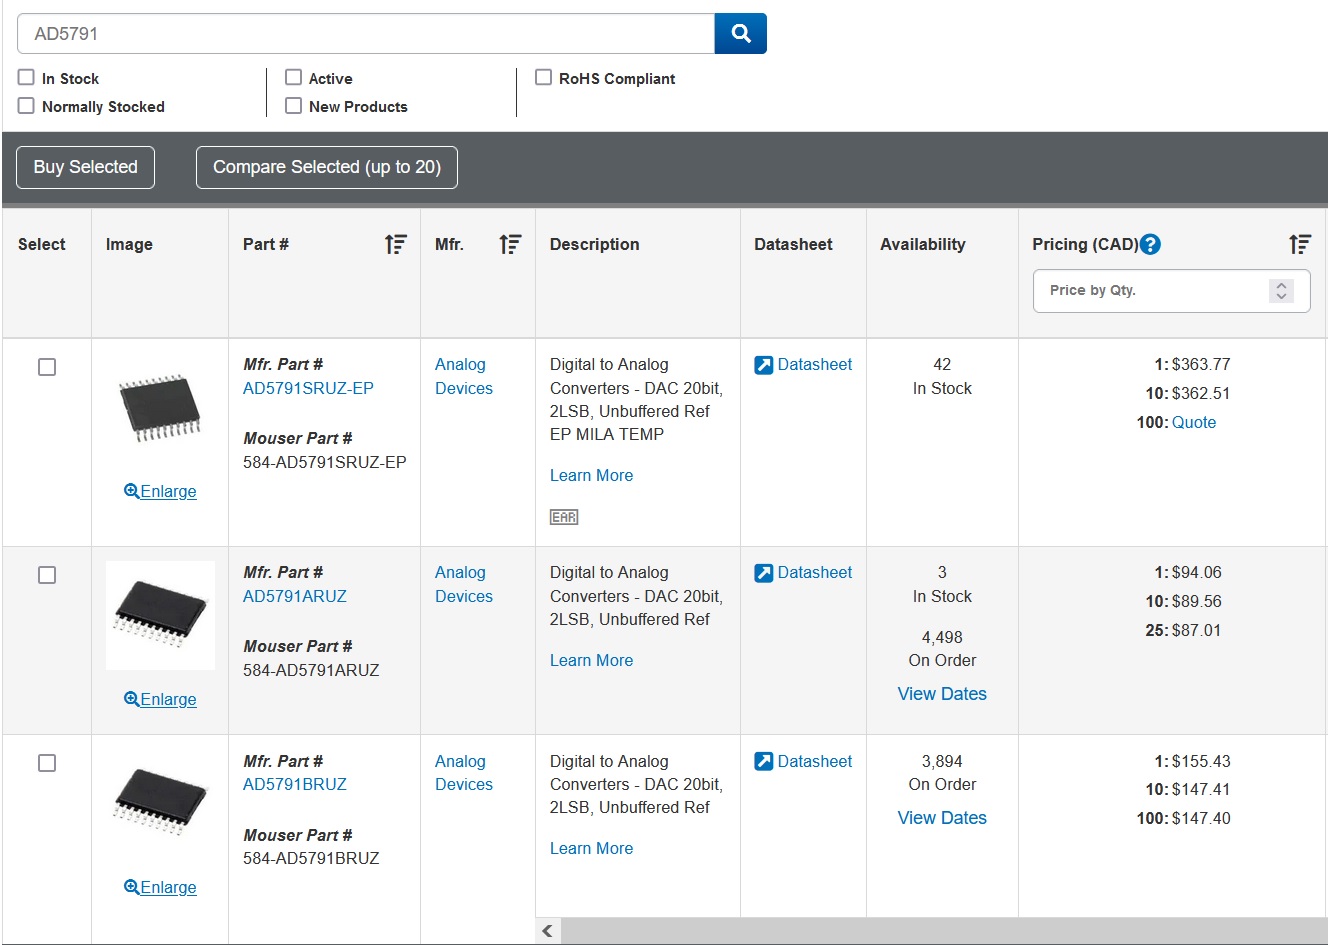
Task: Toggle RoHS Compliant filter
Action: pyautogui.click(x=543, y=77)
